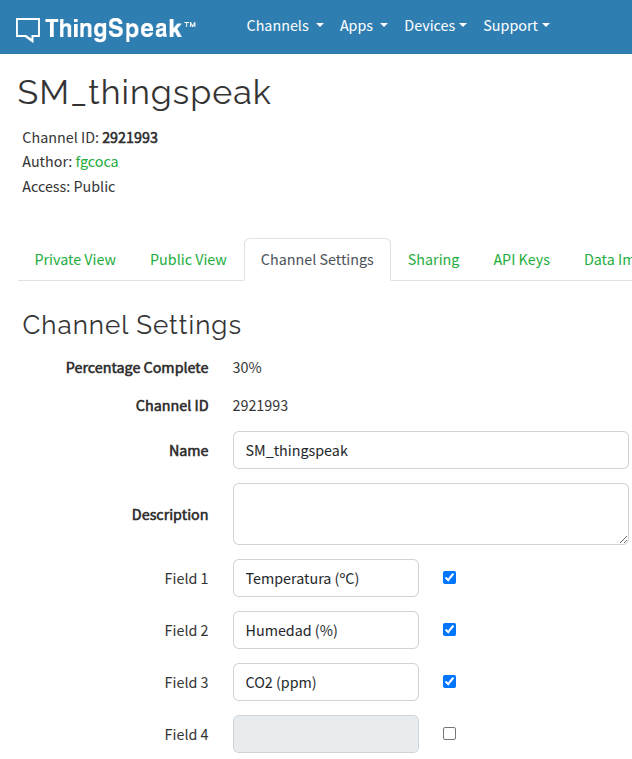632x759 pixels.
Task: Go to the Sharing tab
Action: click(433, 260)
